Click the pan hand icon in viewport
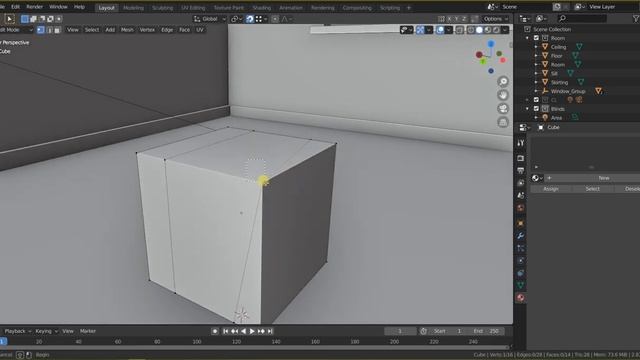 point(503,95)
